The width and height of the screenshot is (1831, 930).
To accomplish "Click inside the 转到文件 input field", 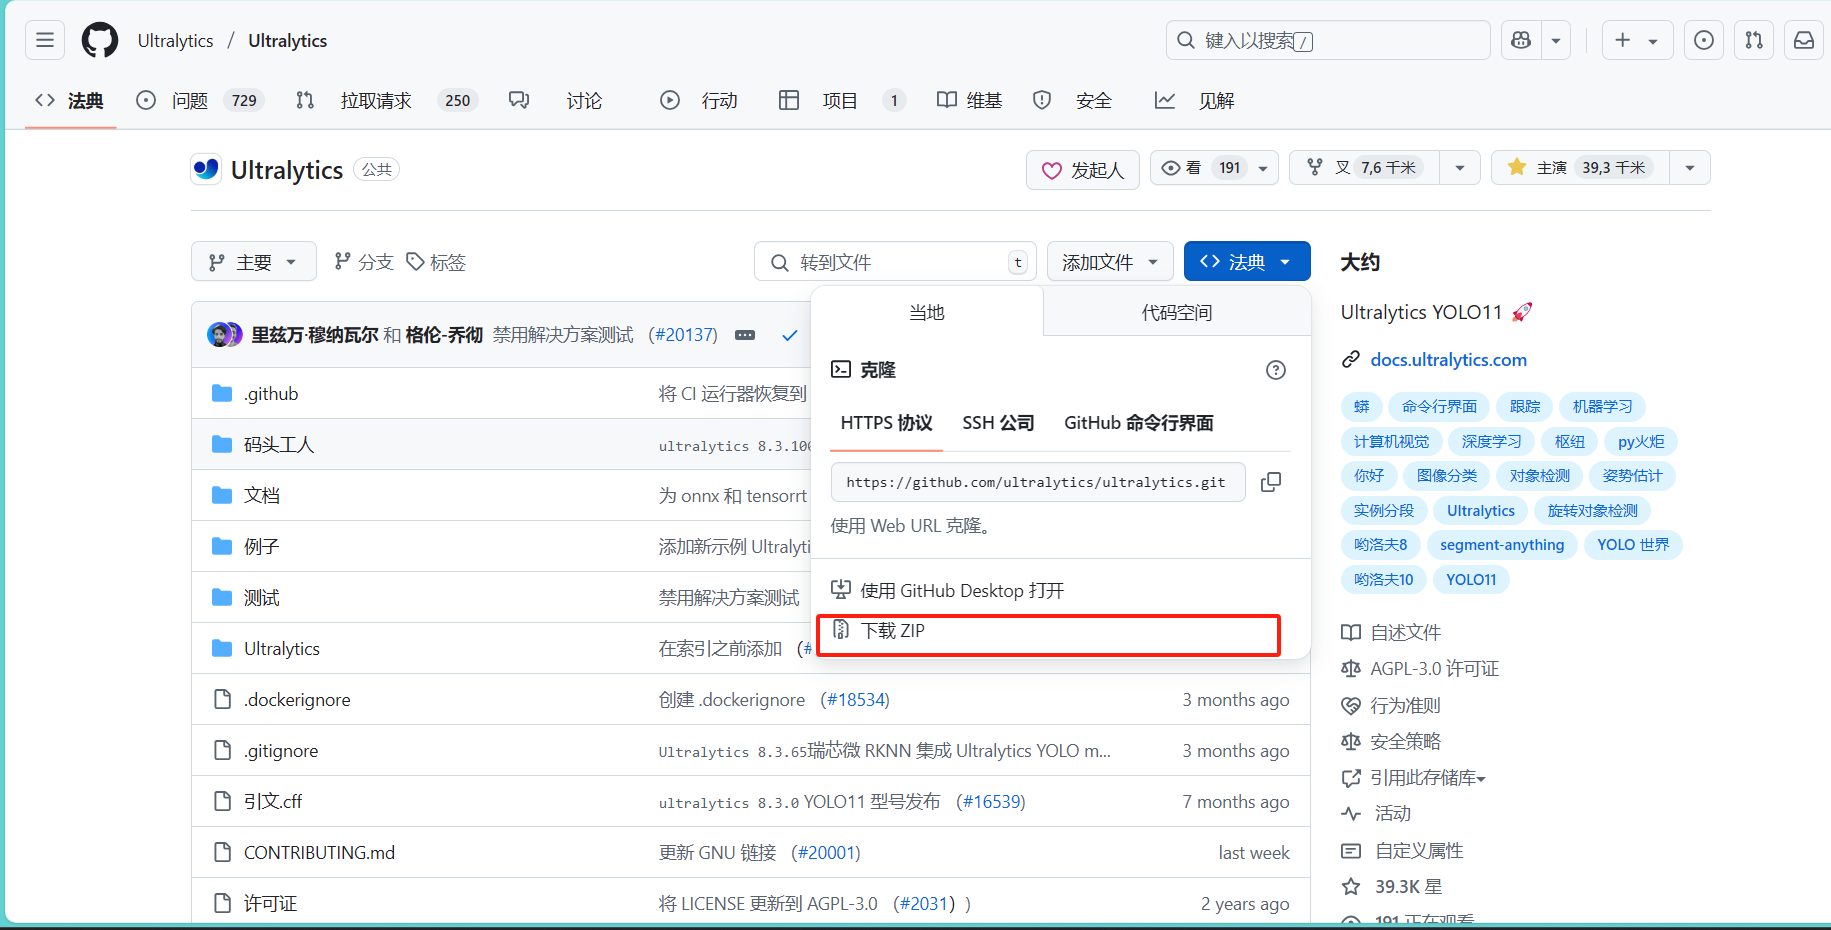I will click(x=890, y=261).
